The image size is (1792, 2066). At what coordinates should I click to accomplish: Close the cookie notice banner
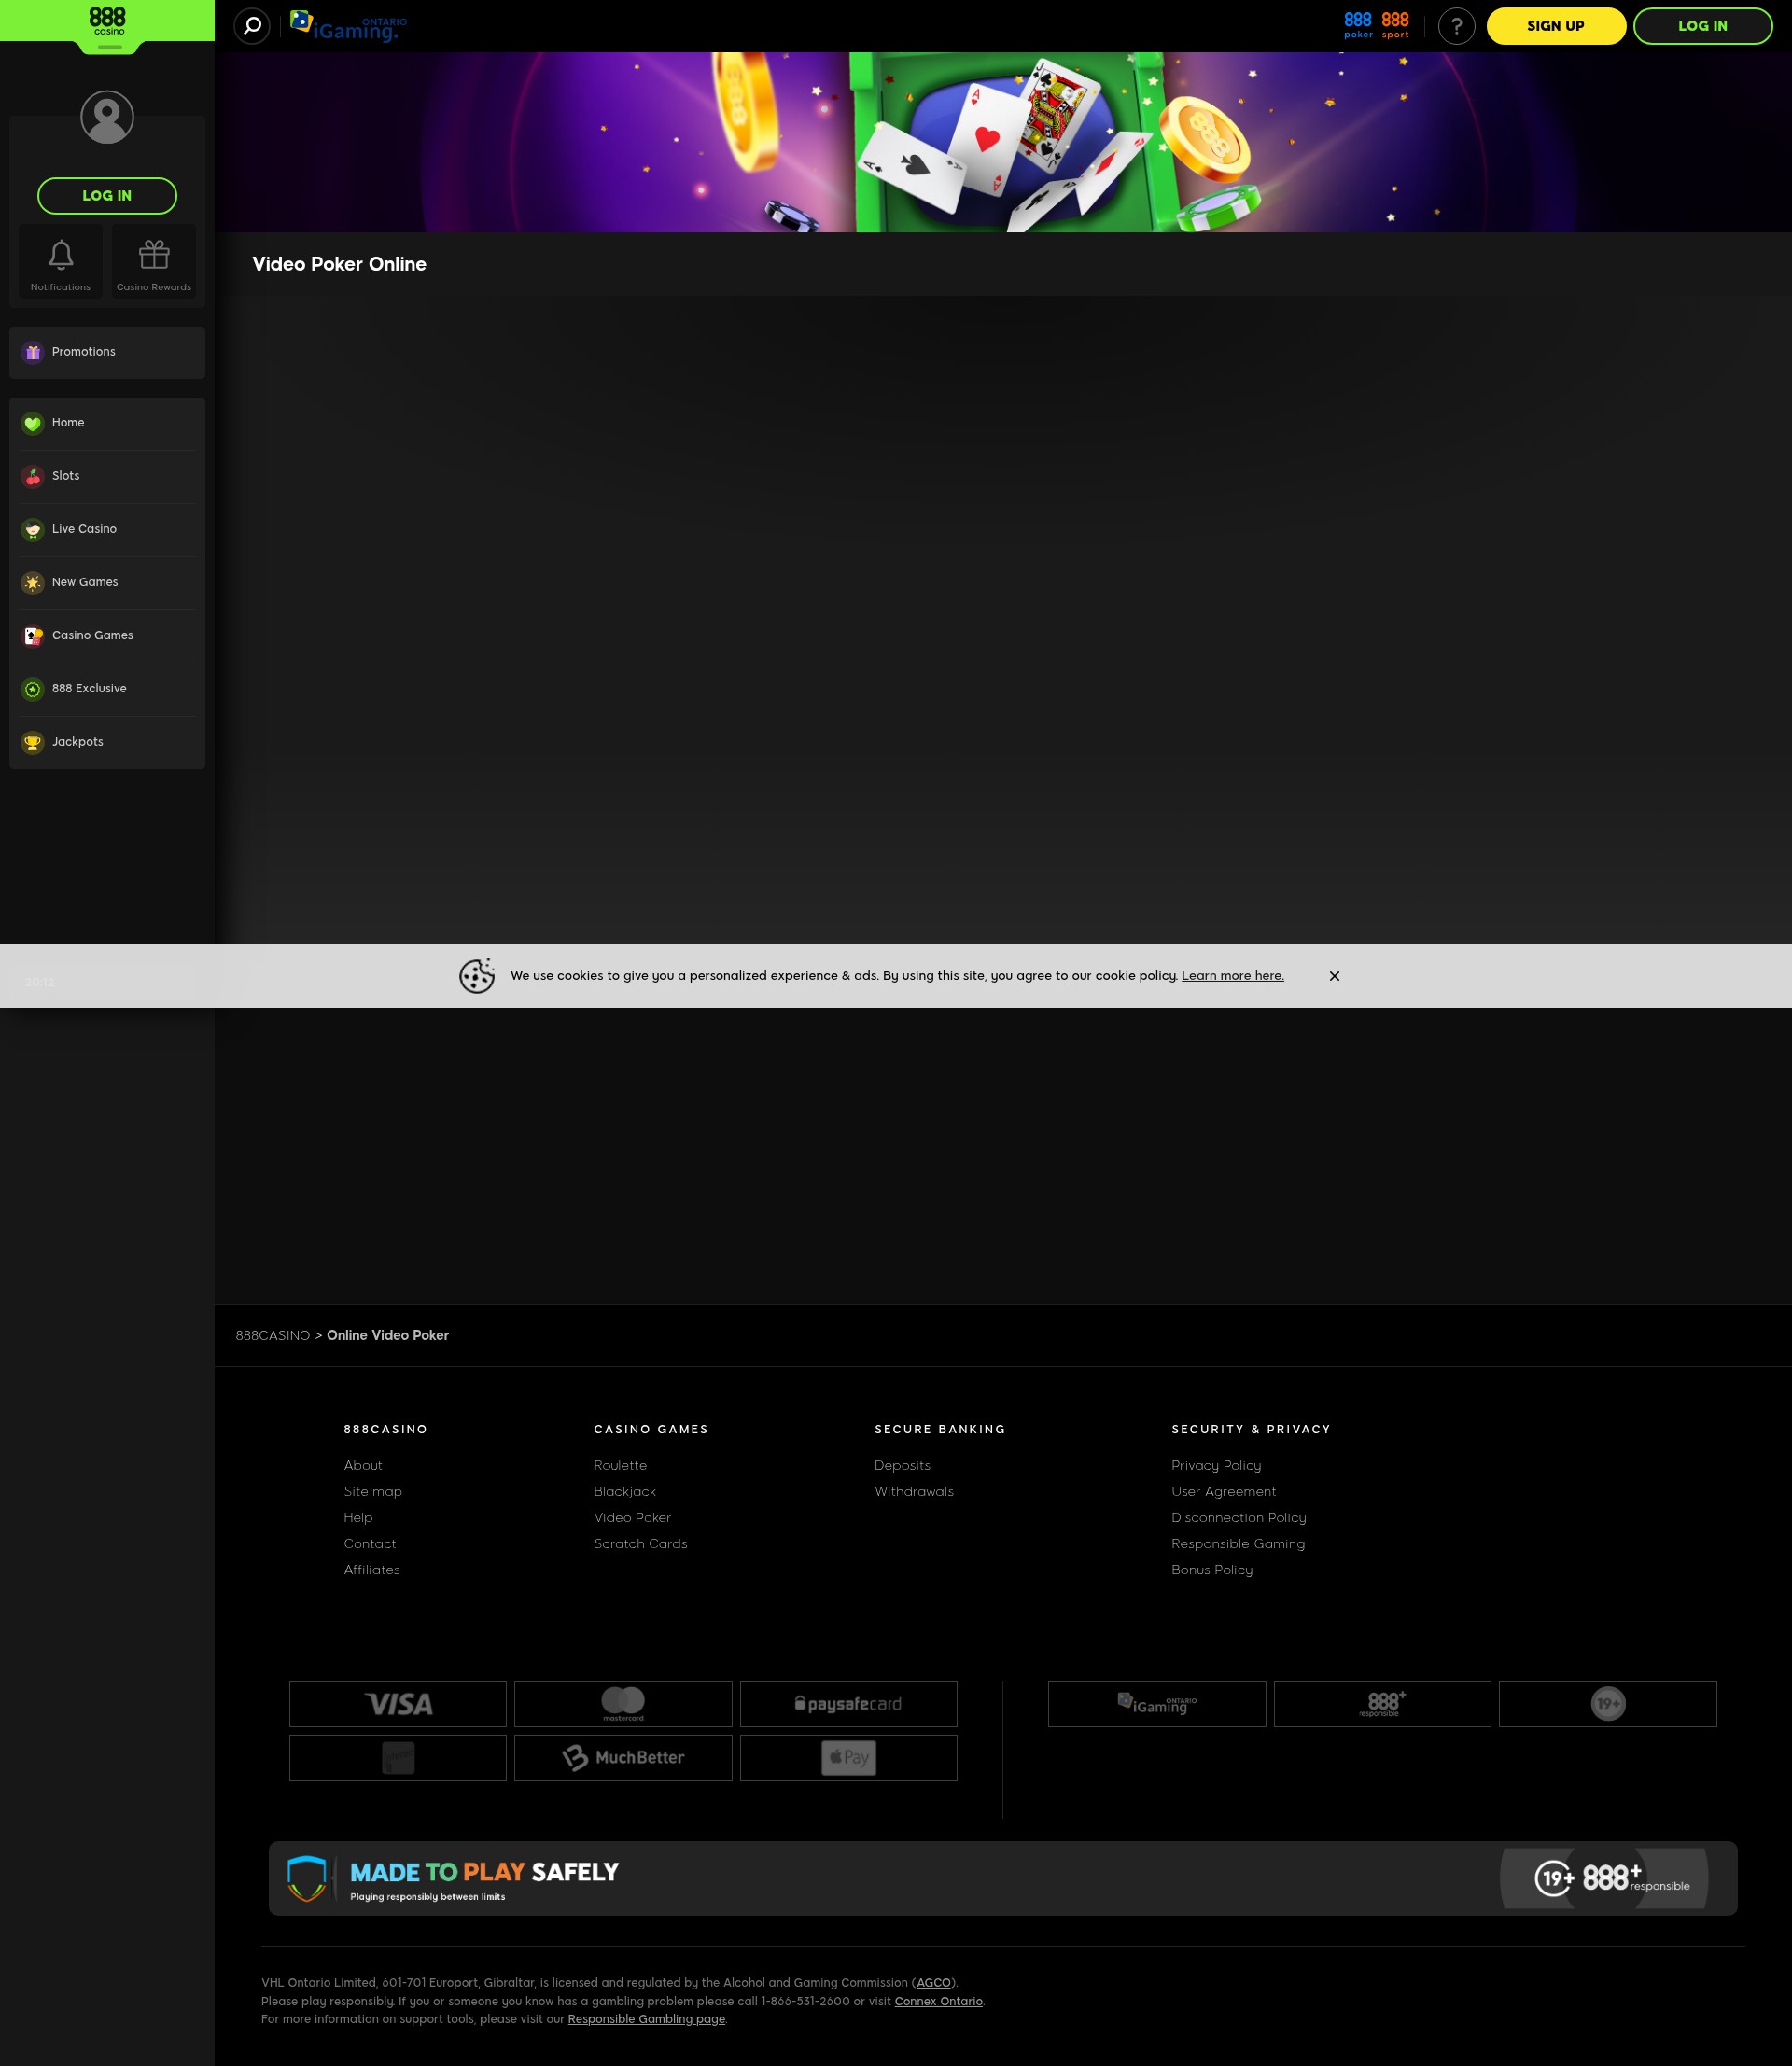coord(1334,976)
